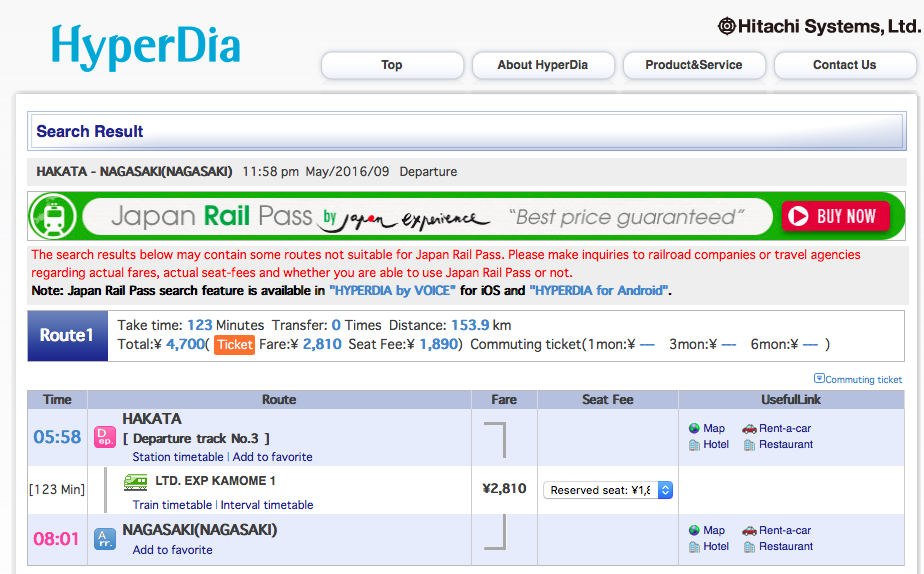
Task: Click the 05:58 departure time
Action: tap(57, 437)
